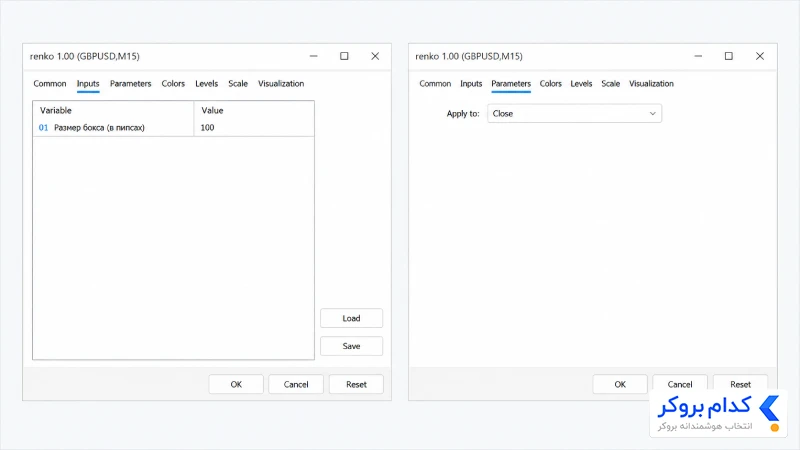Click the Save button
The image size is (800, 450).
(351, 346)
